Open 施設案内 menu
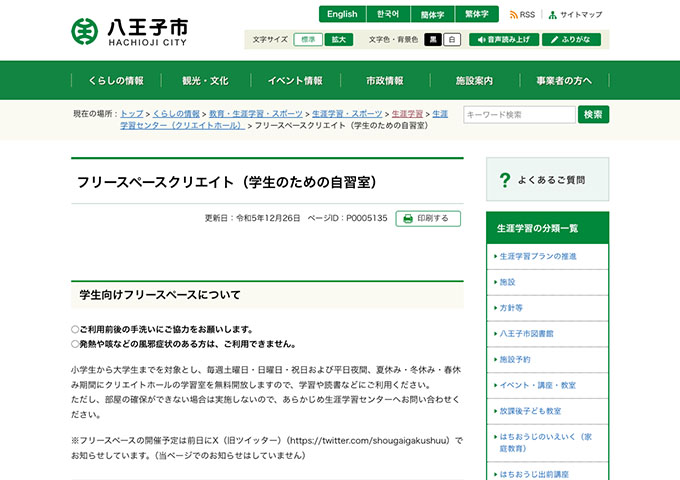 tap(474, 81)
